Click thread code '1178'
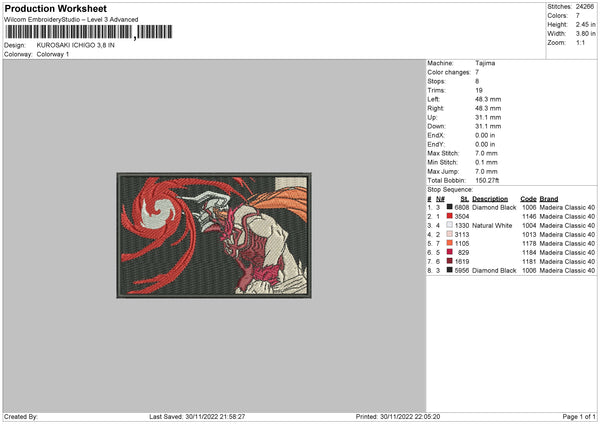 (x=529, y=243)
